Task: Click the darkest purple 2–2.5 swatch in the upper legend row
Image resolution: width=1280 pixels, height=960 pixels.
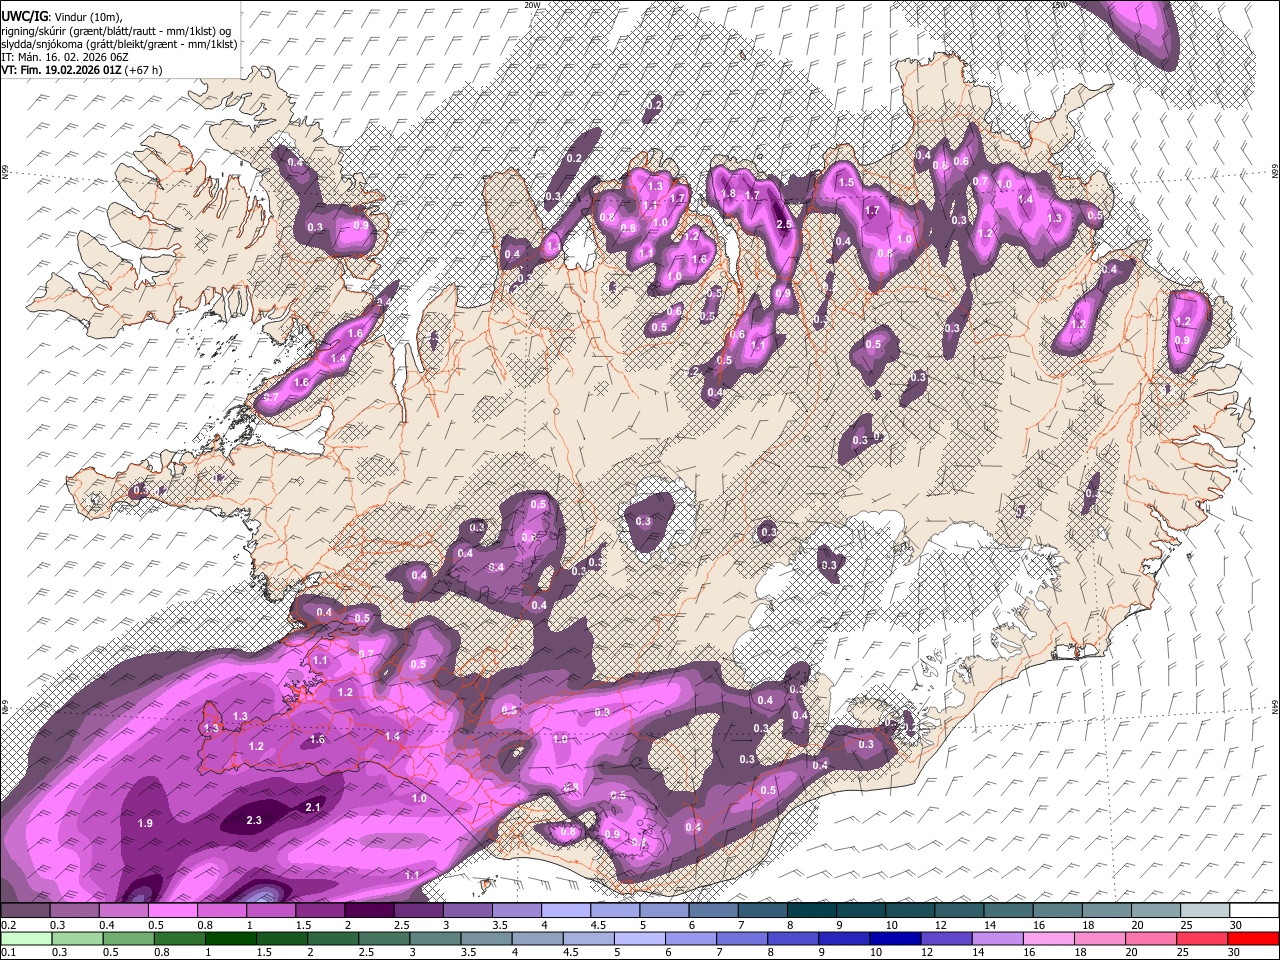Action: coord(369,911)
